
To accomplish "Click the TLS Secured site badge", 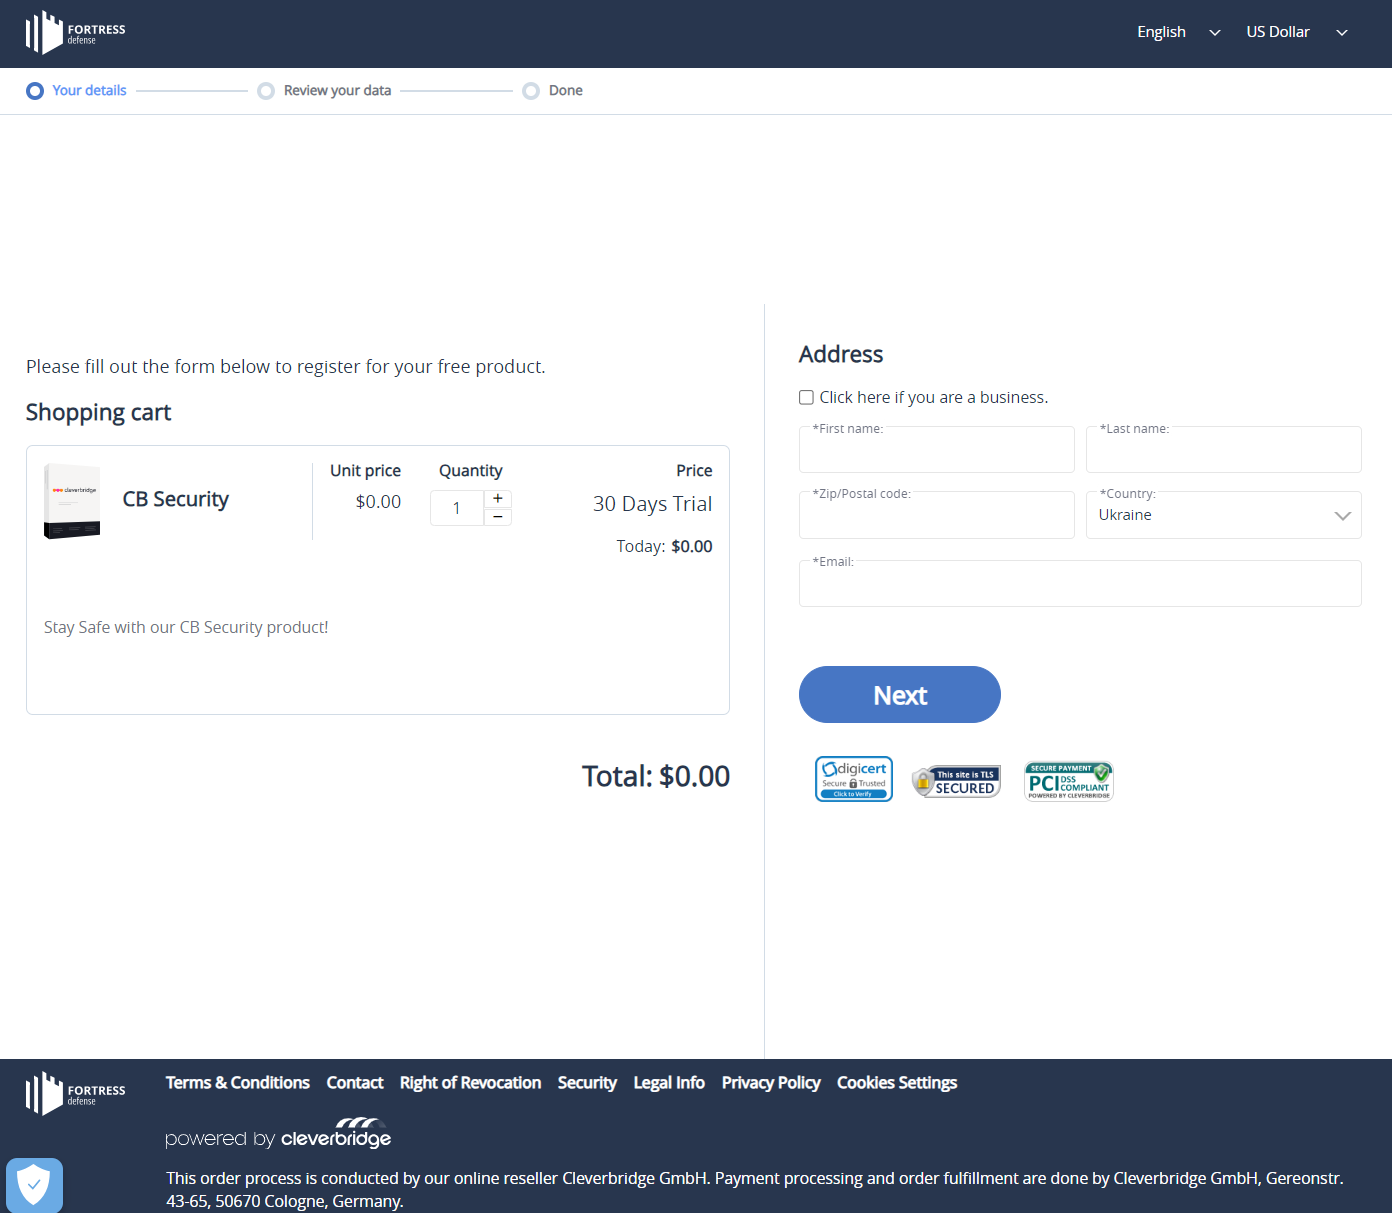I will (x=957, y=781).
